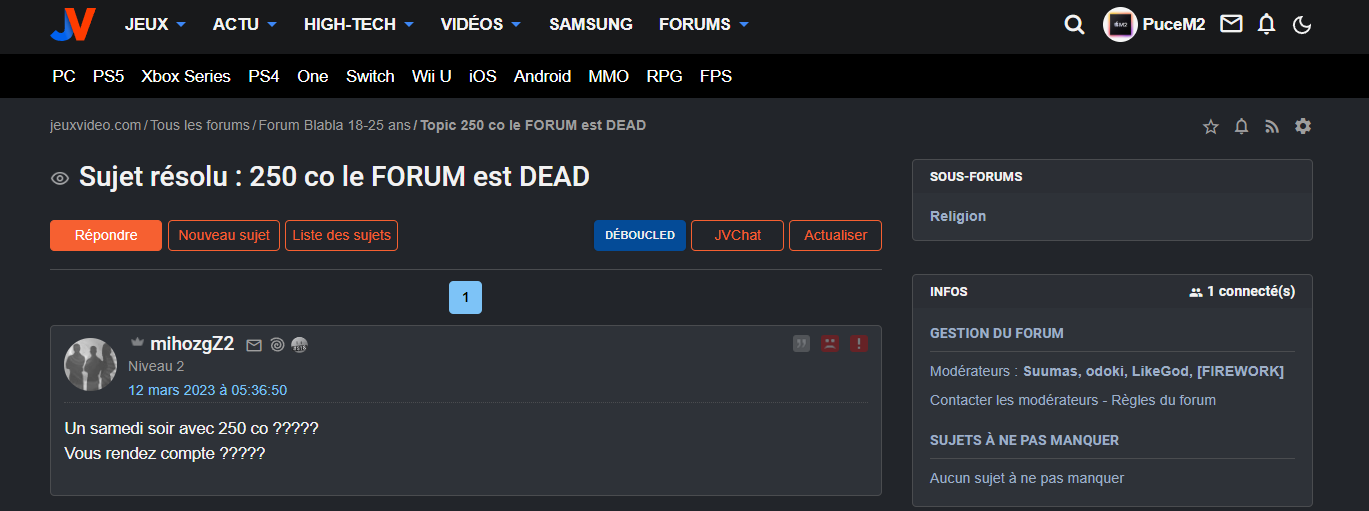Add topic to favorites with star icon
Image resolution: width=1369 pixels, height=511 pixels.
[1210, 126]
